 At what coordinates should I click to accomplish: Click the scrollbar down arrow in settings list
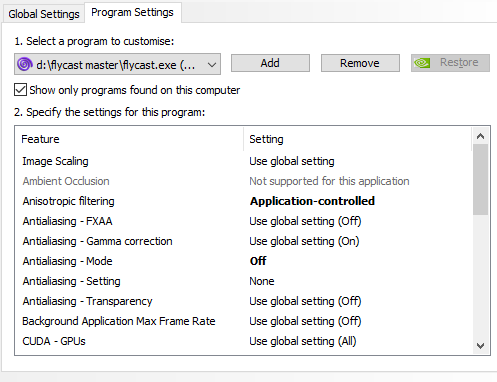coord(480,346)
